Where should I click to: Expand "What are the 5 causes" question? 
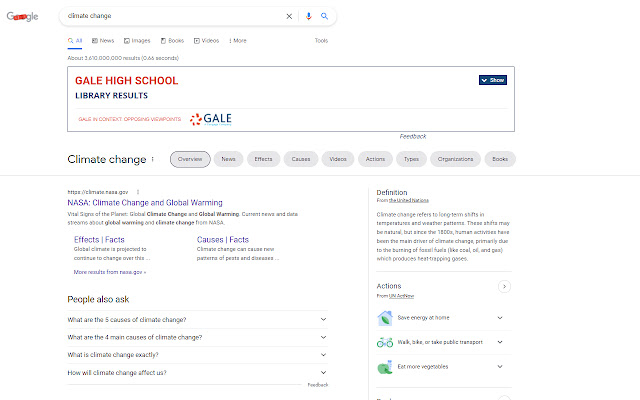click(x=323, y=319)
